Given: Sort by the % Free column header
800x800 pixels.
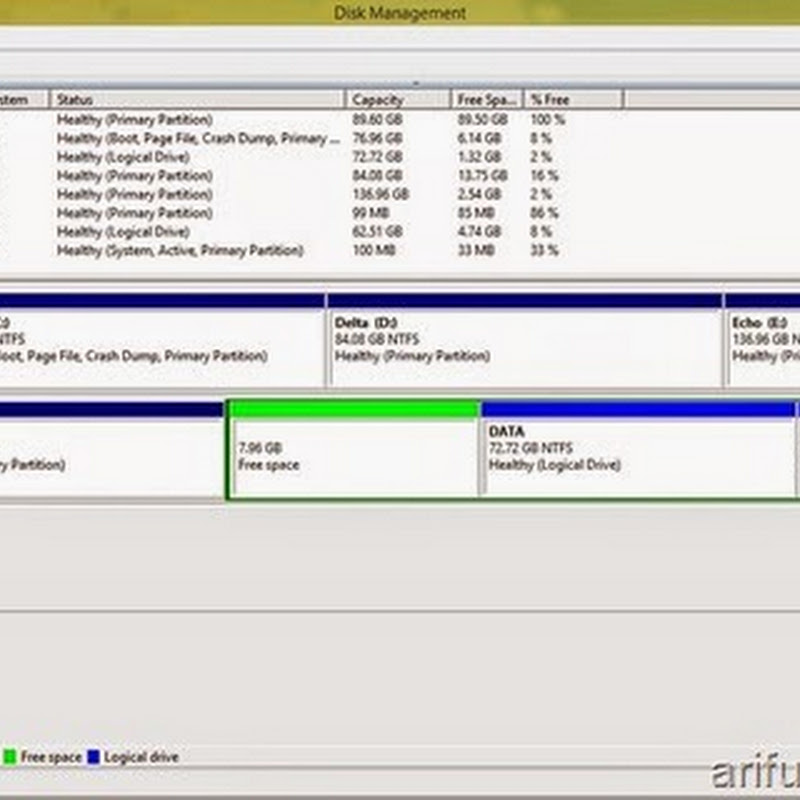Looking at the screenshot, I should pos(573,99).
